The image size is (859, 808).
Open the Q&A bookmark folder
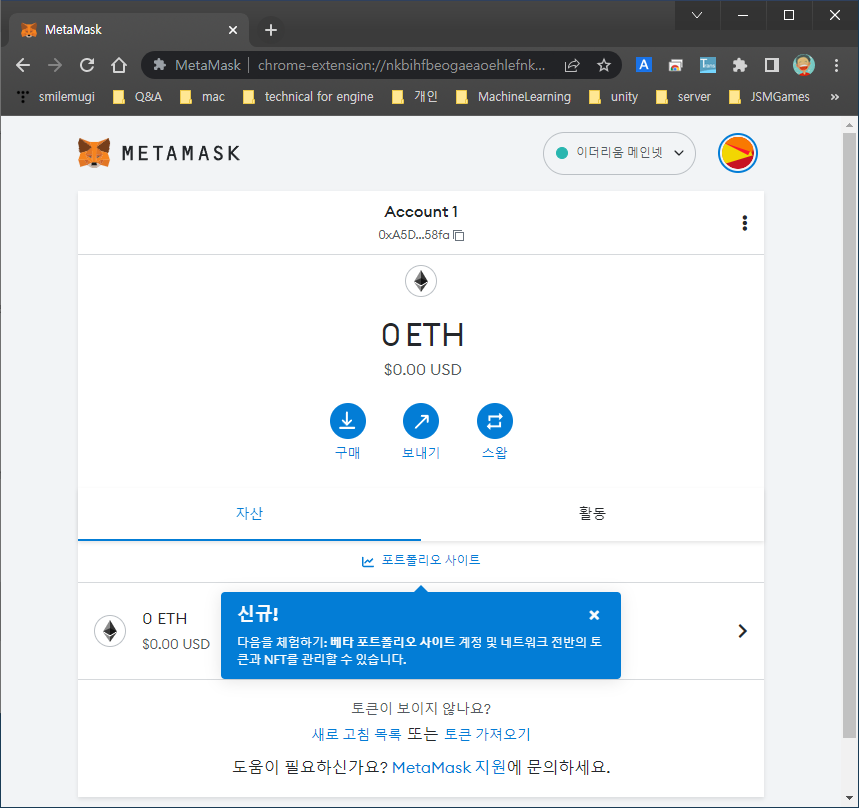coord(138,97)
